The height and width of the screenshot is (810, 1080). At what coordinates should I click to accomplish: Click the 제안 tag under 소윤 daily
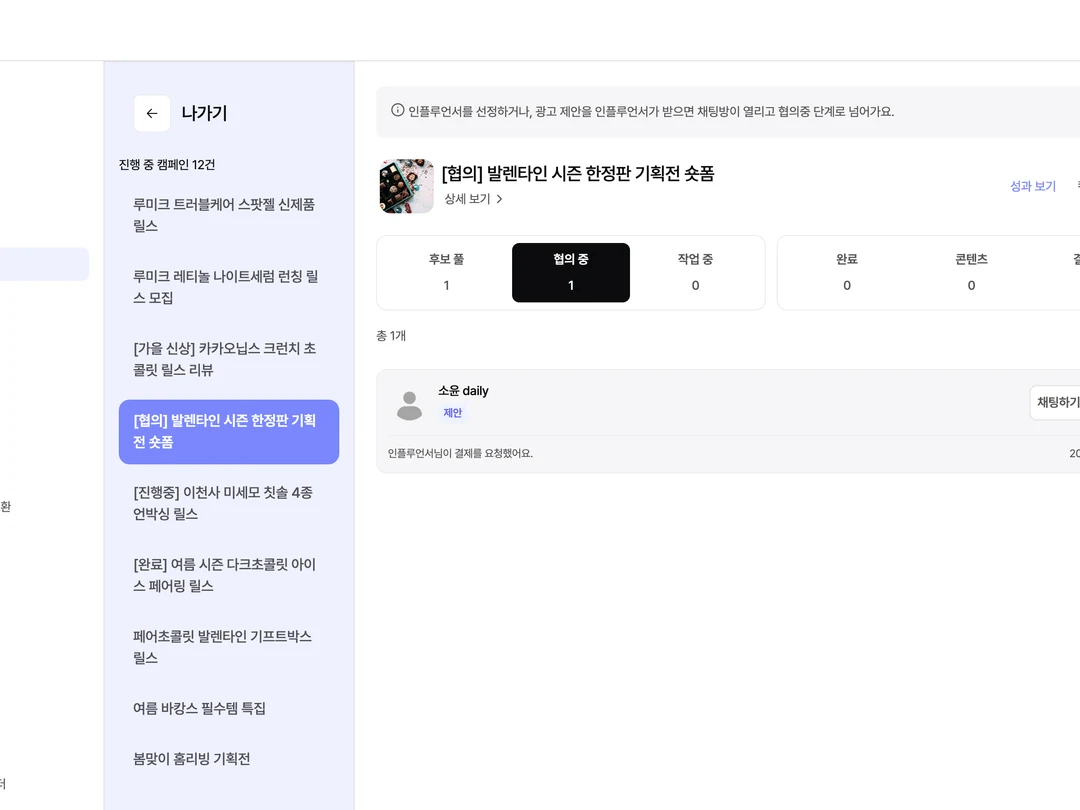[453, 413]
